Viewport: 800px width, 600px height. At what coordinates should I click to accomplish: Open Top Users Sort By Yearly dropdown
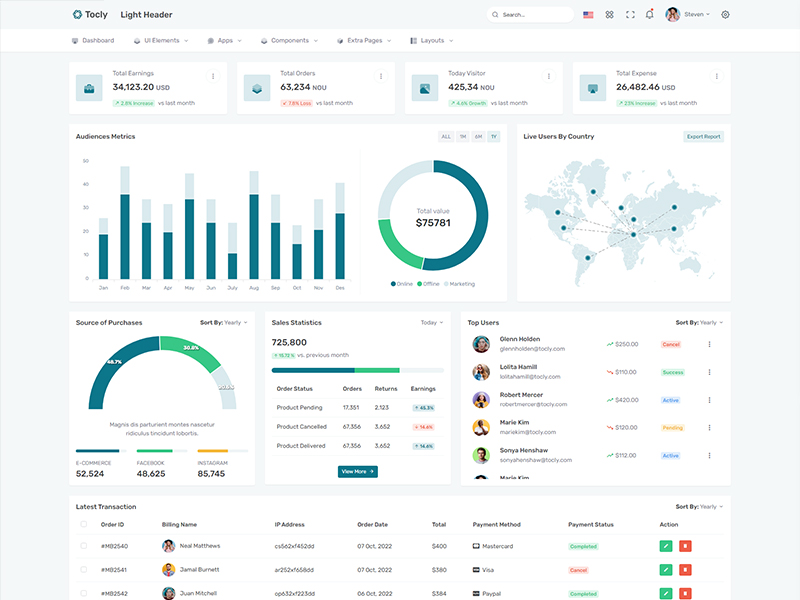point(699,322)
